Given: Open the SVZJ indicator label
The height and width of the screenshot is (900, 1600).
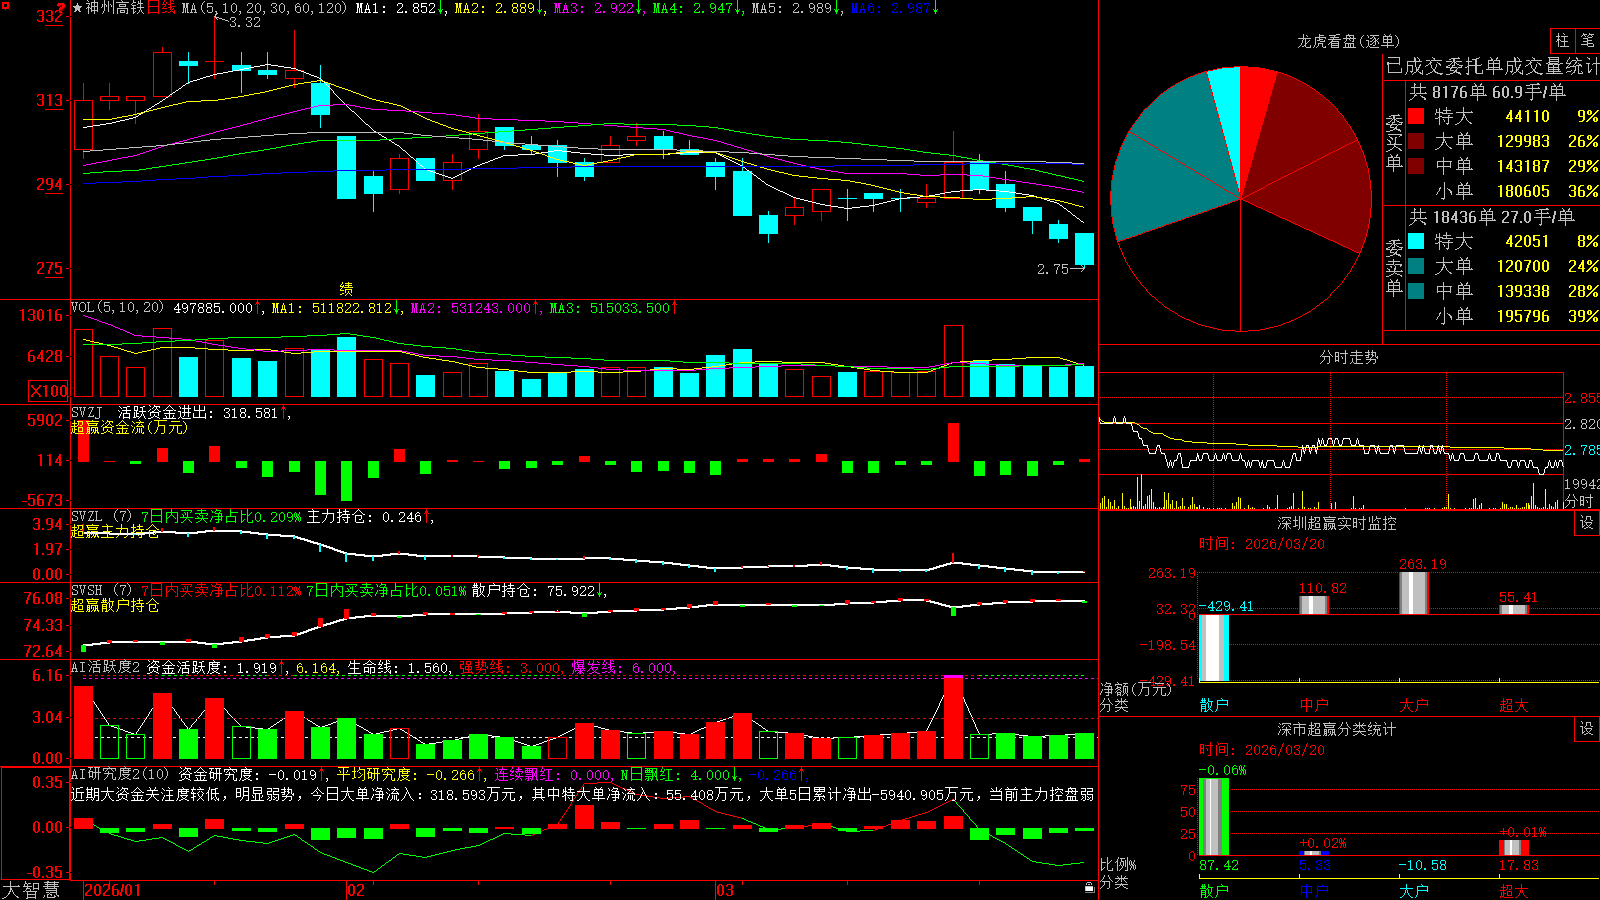Looking at the screenshot, I should pyautogui.click(x=87, y=412).
